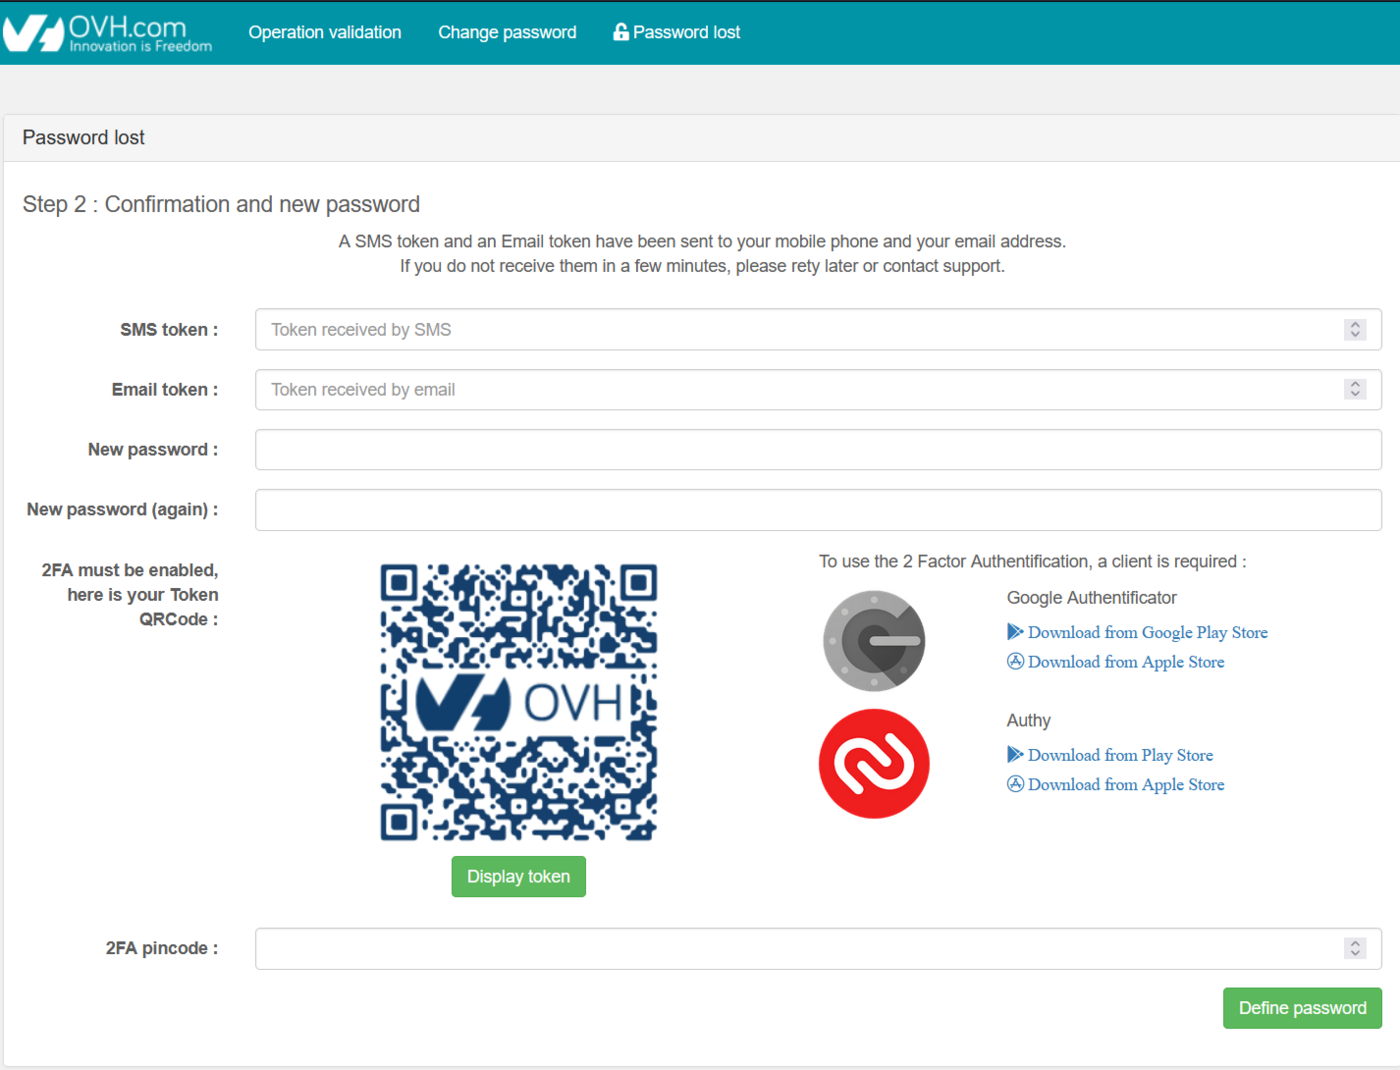Click the red Authy app icon
Screen dimensions: 1400x1070
pyautogui.click(x=874, y=763)
